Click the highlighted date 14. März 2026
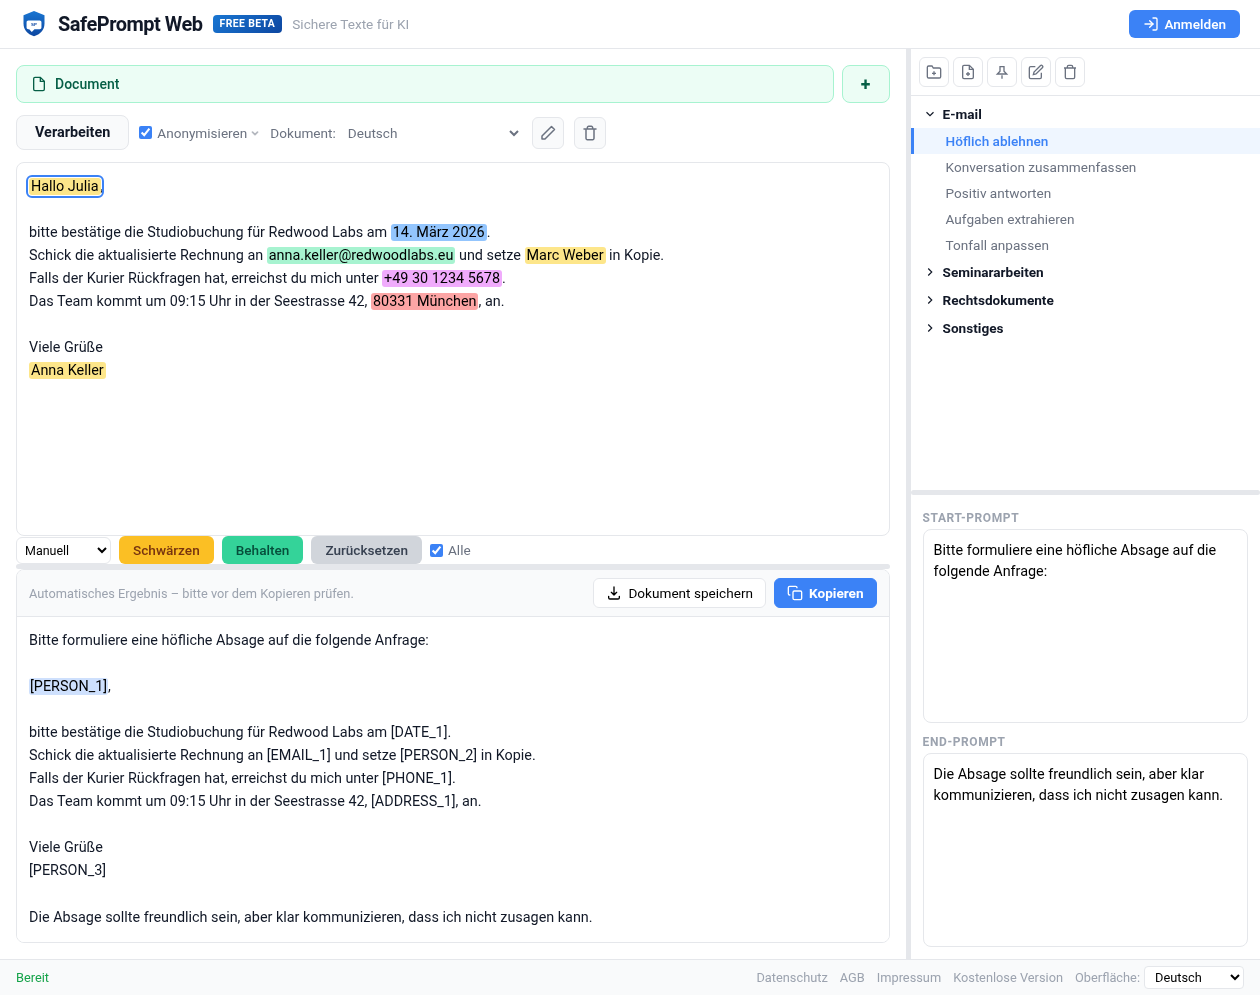 [x=438, y=232]
